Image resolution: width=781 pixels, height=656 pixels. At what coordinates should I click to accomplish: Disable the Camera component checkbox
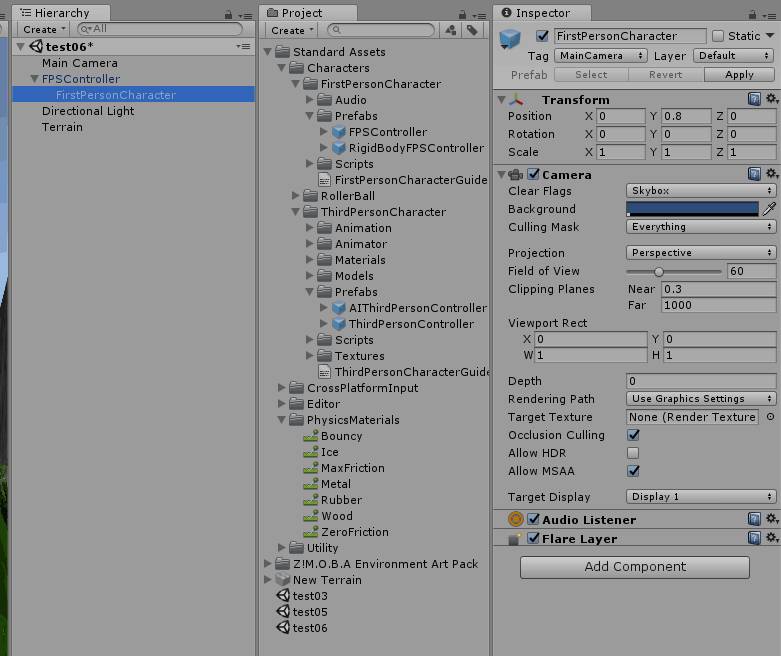click(533, 174)
